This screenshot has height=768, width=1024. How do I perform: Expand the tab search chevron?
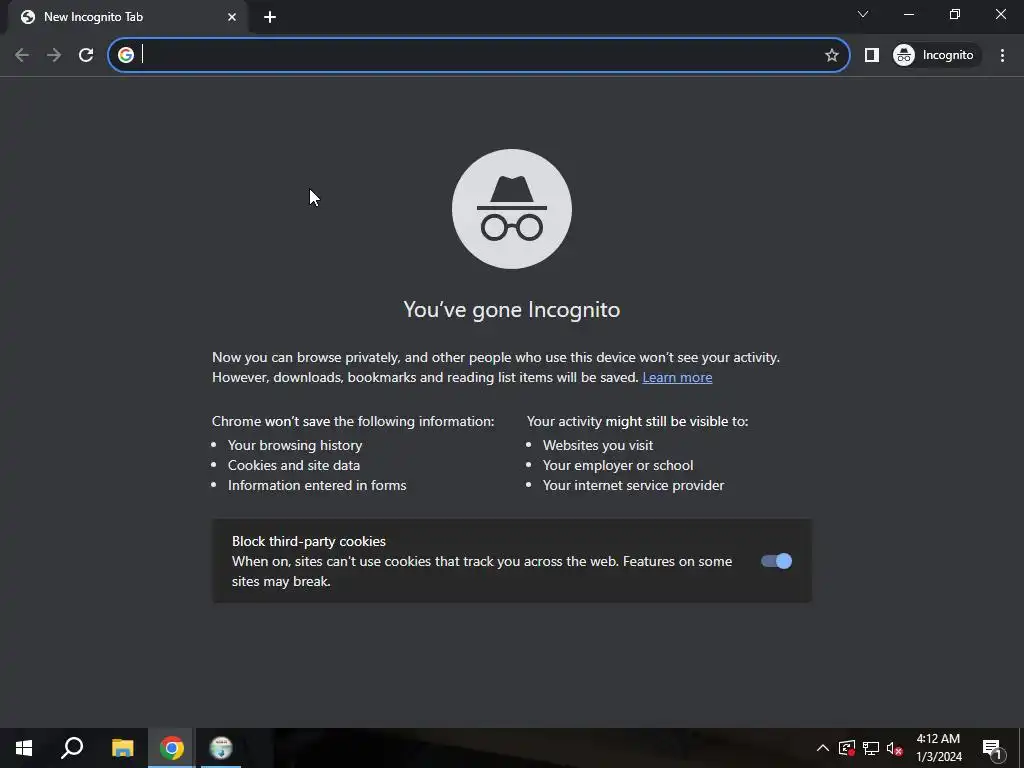[x=863, y=14]
